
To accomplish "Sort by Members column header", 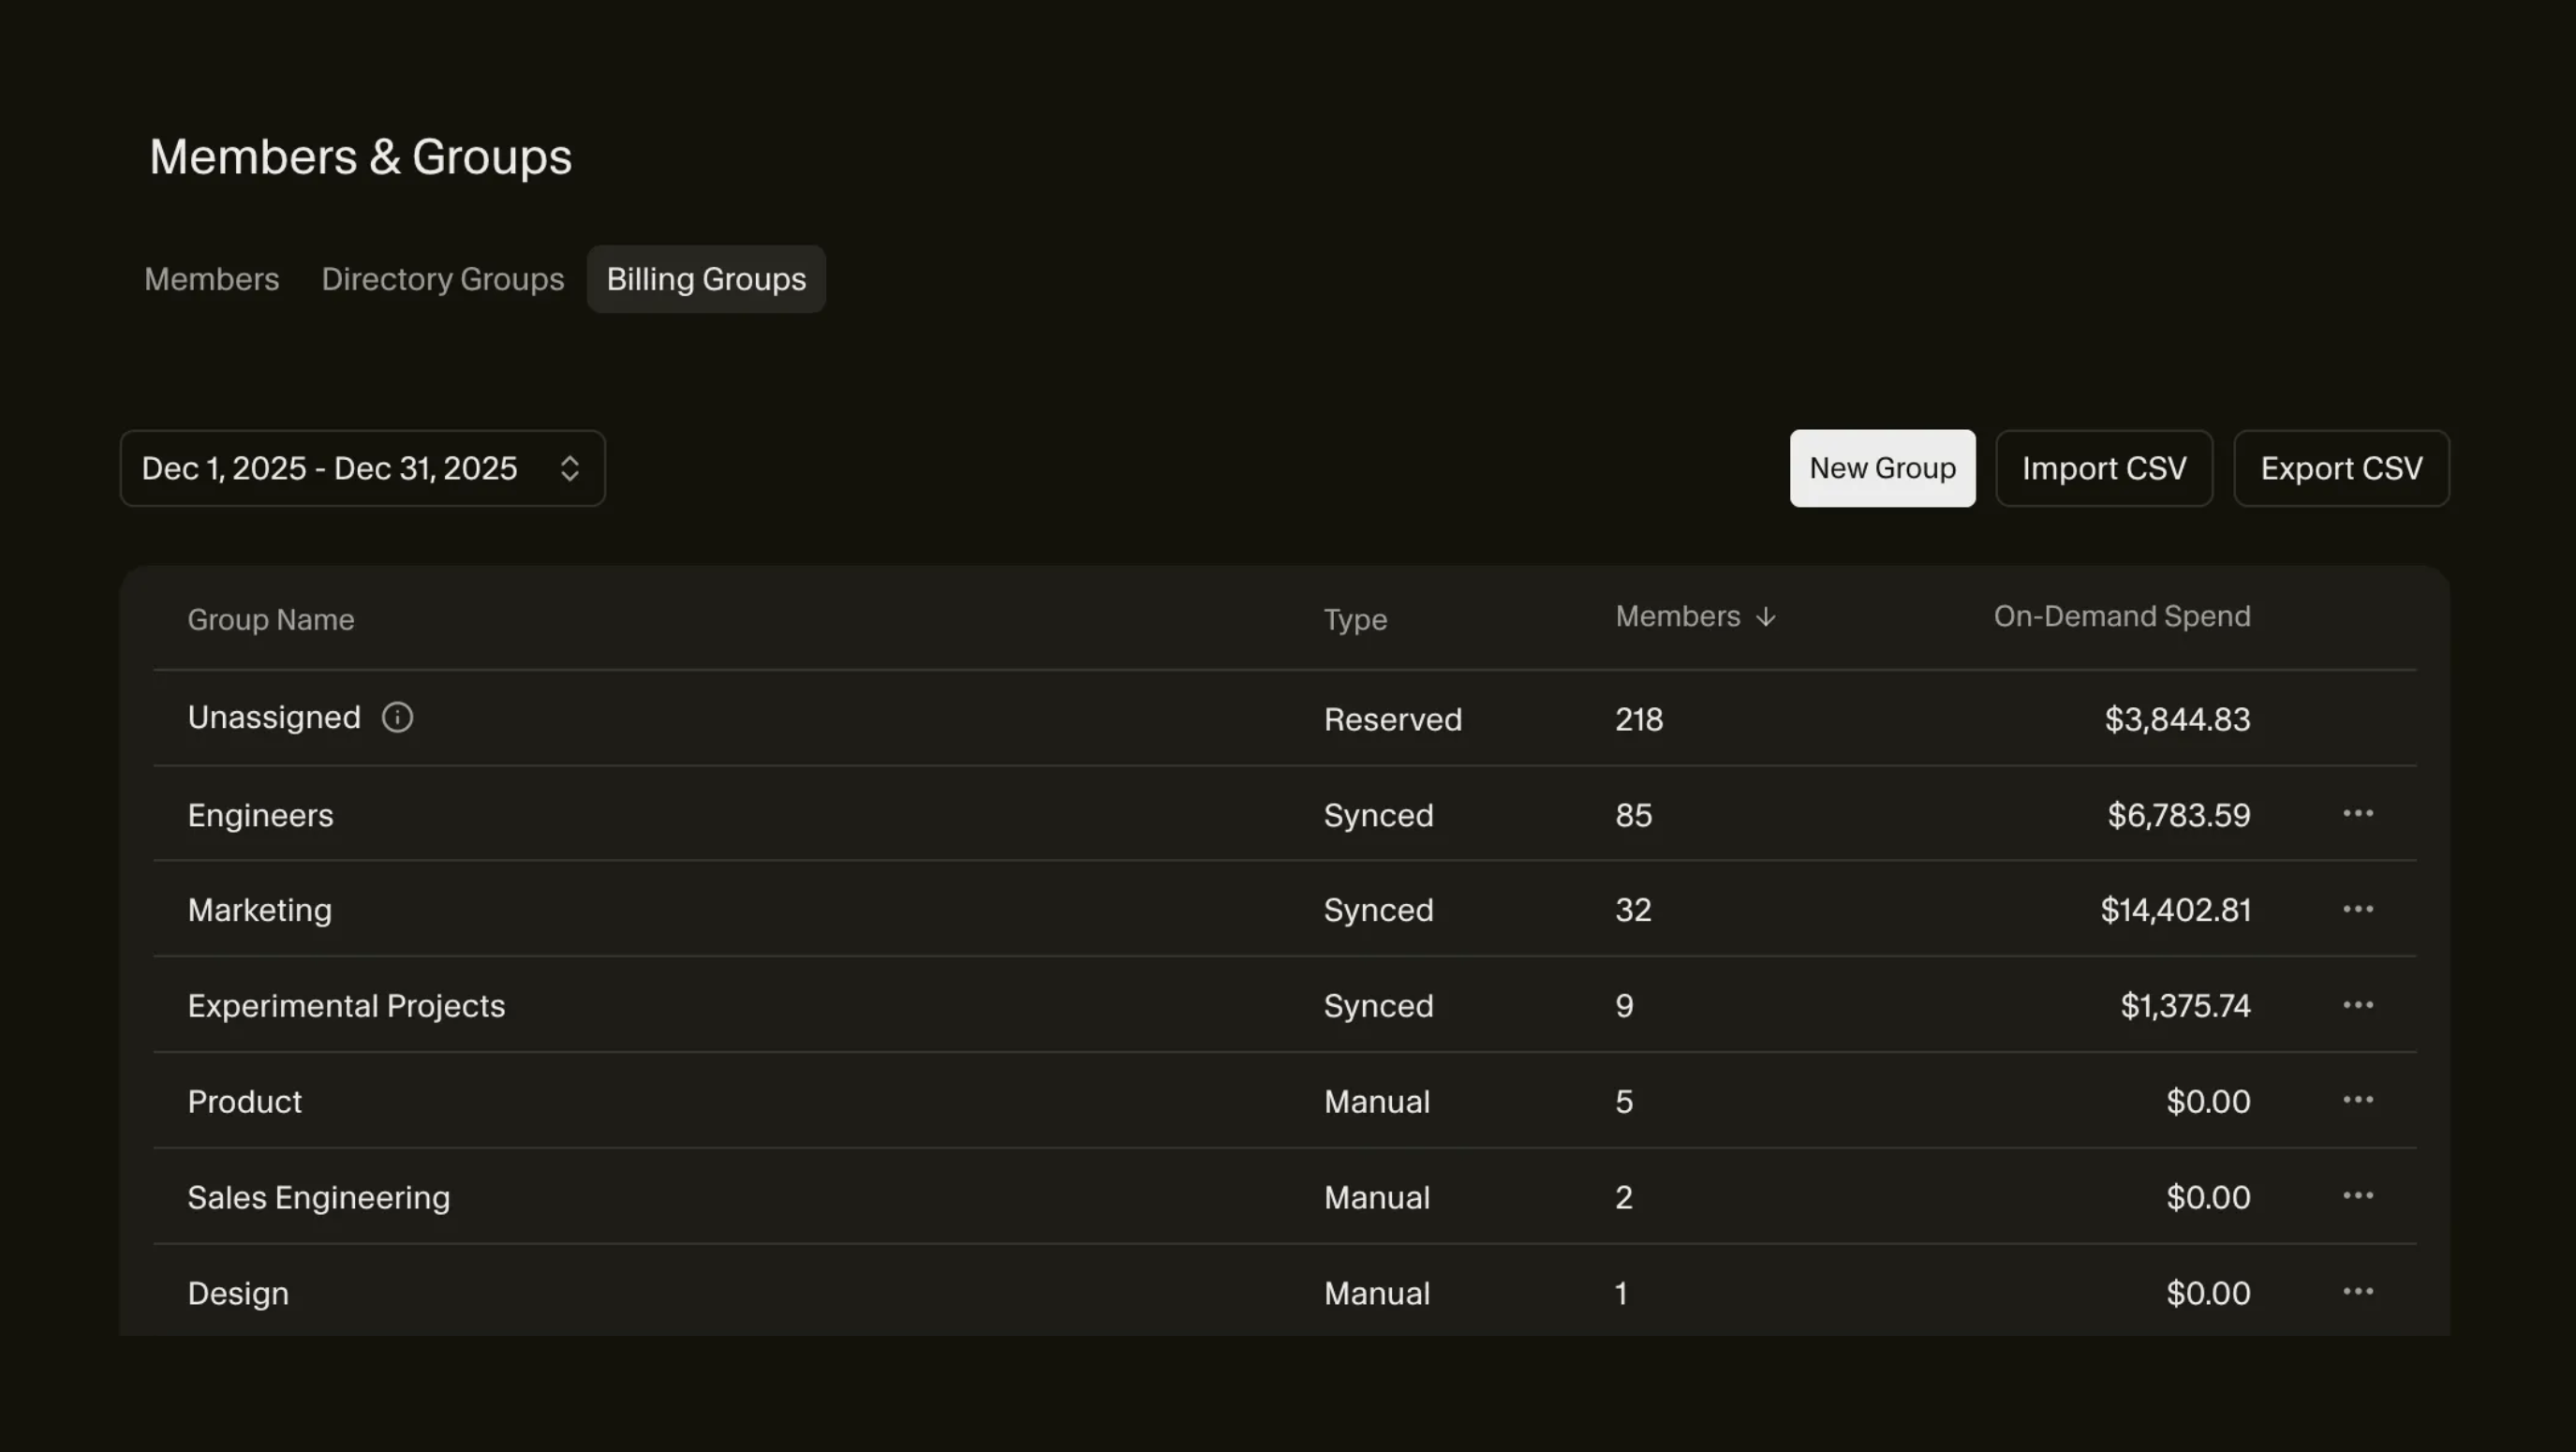I will pyautogui.click(x=1677, y=617).
